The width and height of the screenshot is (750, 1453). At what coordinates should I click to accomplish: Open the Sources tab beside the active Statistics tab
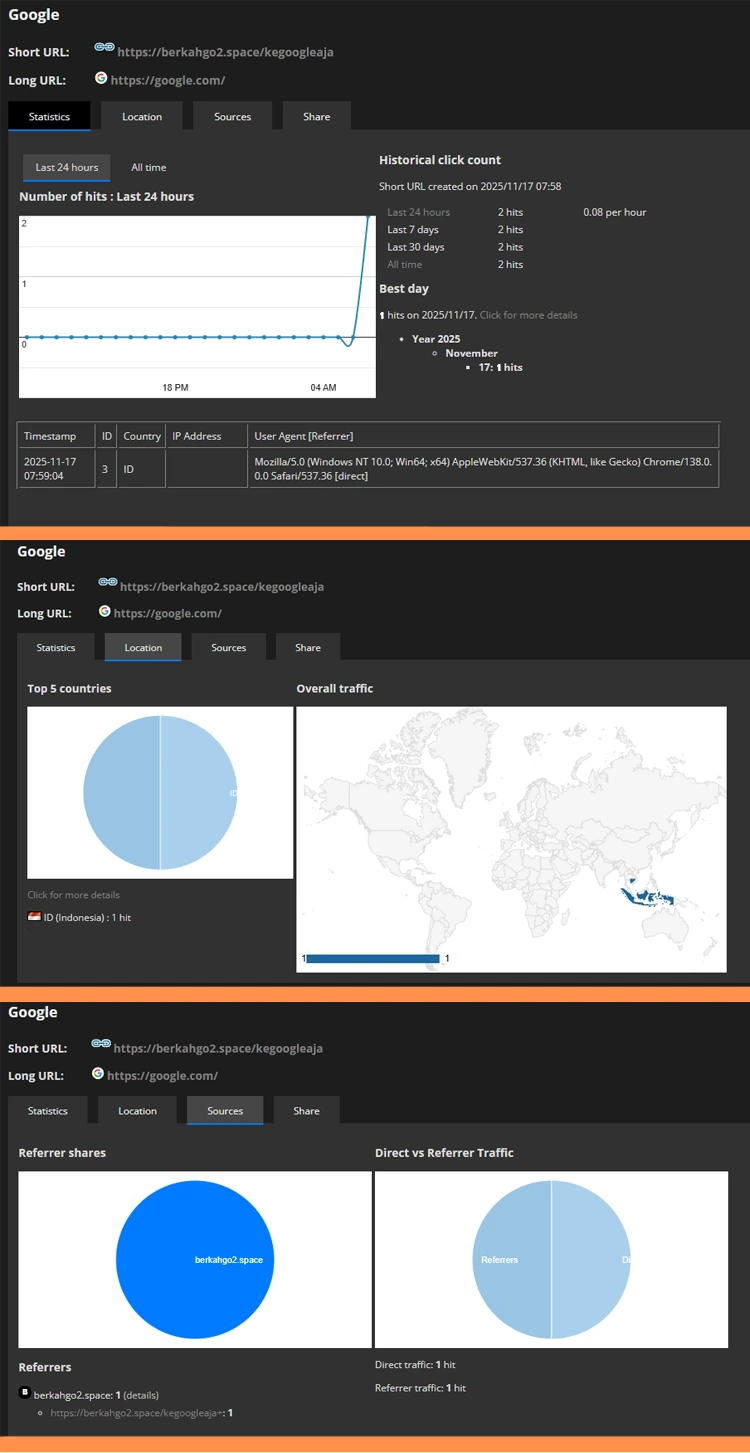coord(232,117)
